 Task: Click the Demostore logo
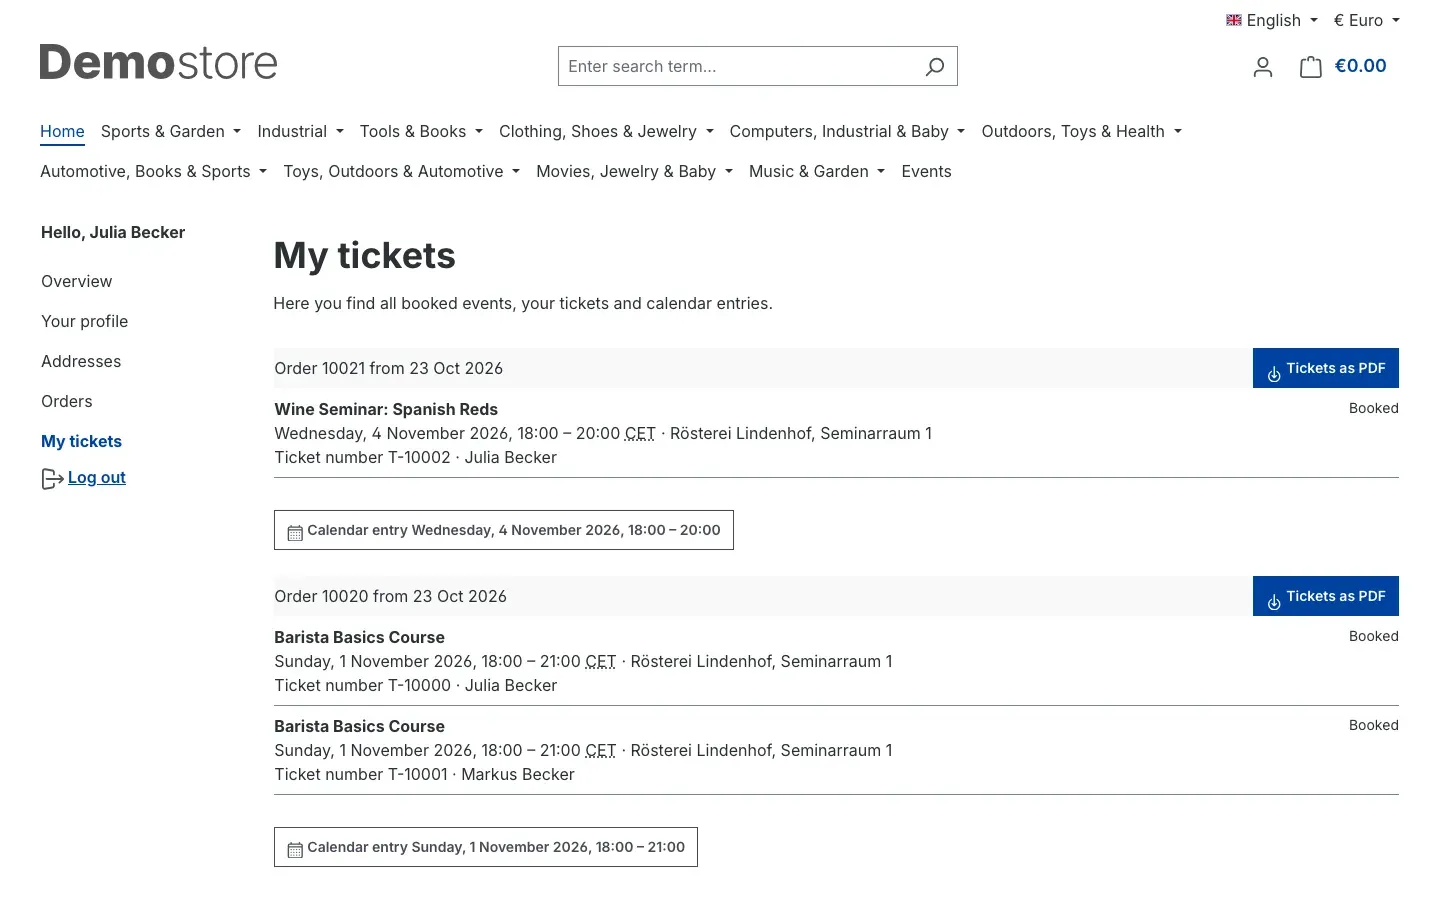click(x=158, y=62)
